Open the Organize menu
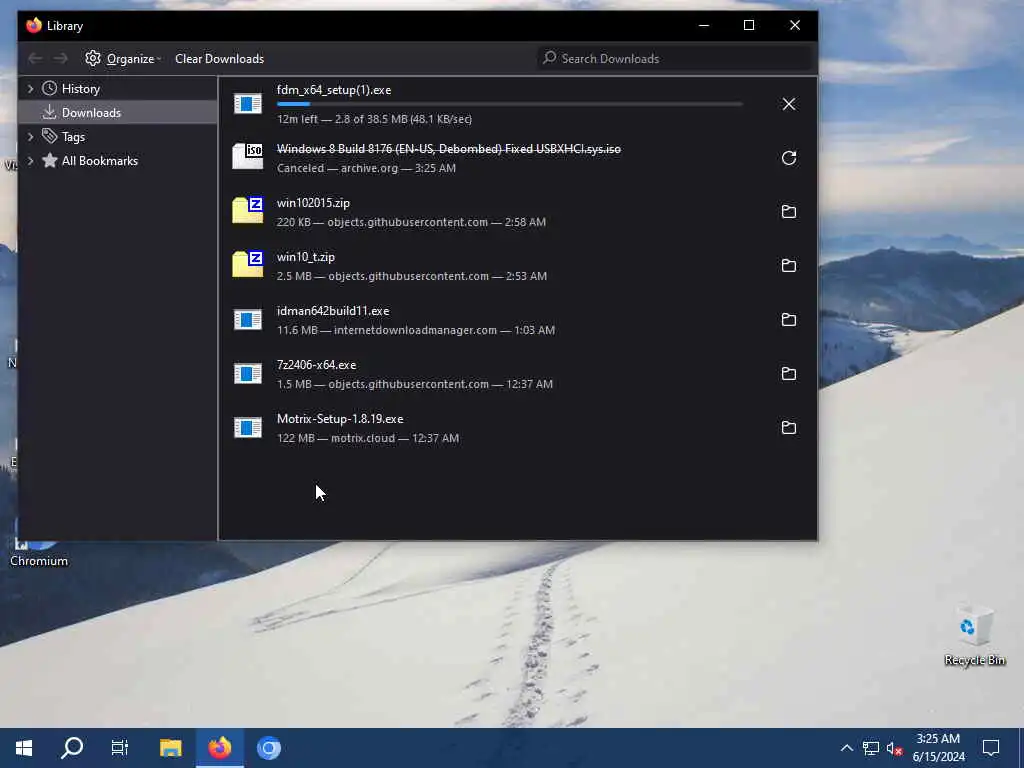The width and height of the screenshot is (1024, 768). (123, 59)
